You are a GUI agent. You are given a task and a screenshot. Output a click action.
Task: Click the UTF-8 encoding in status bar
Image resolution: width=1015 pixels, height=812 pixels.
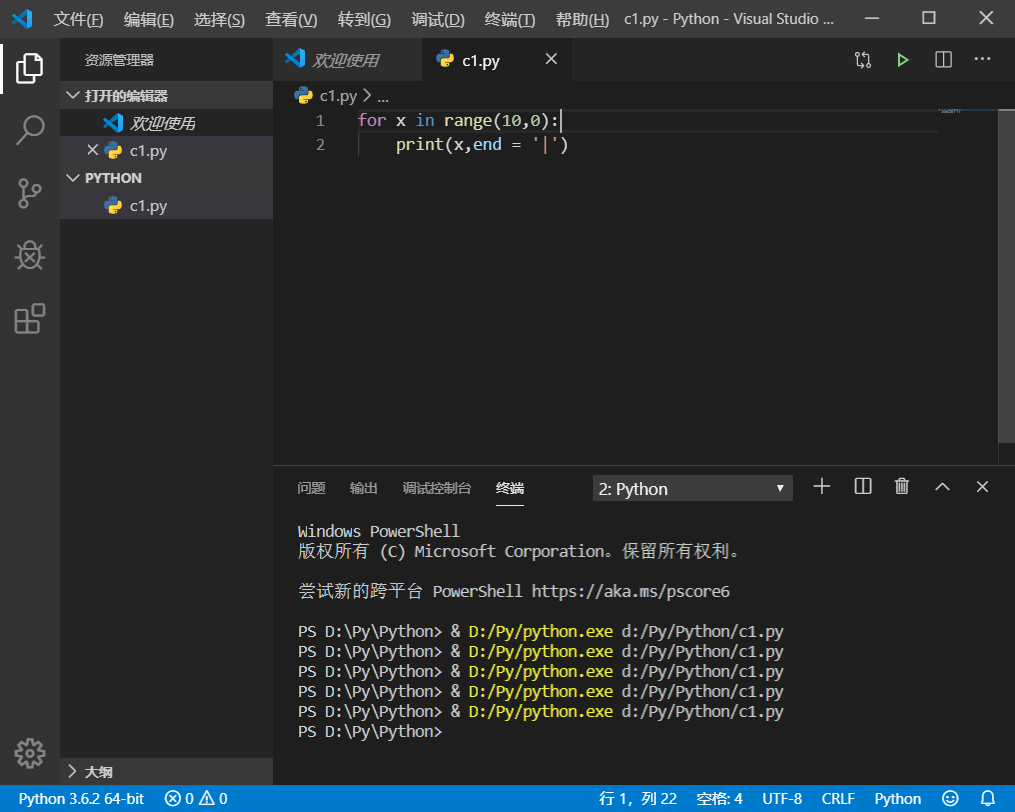782,798
